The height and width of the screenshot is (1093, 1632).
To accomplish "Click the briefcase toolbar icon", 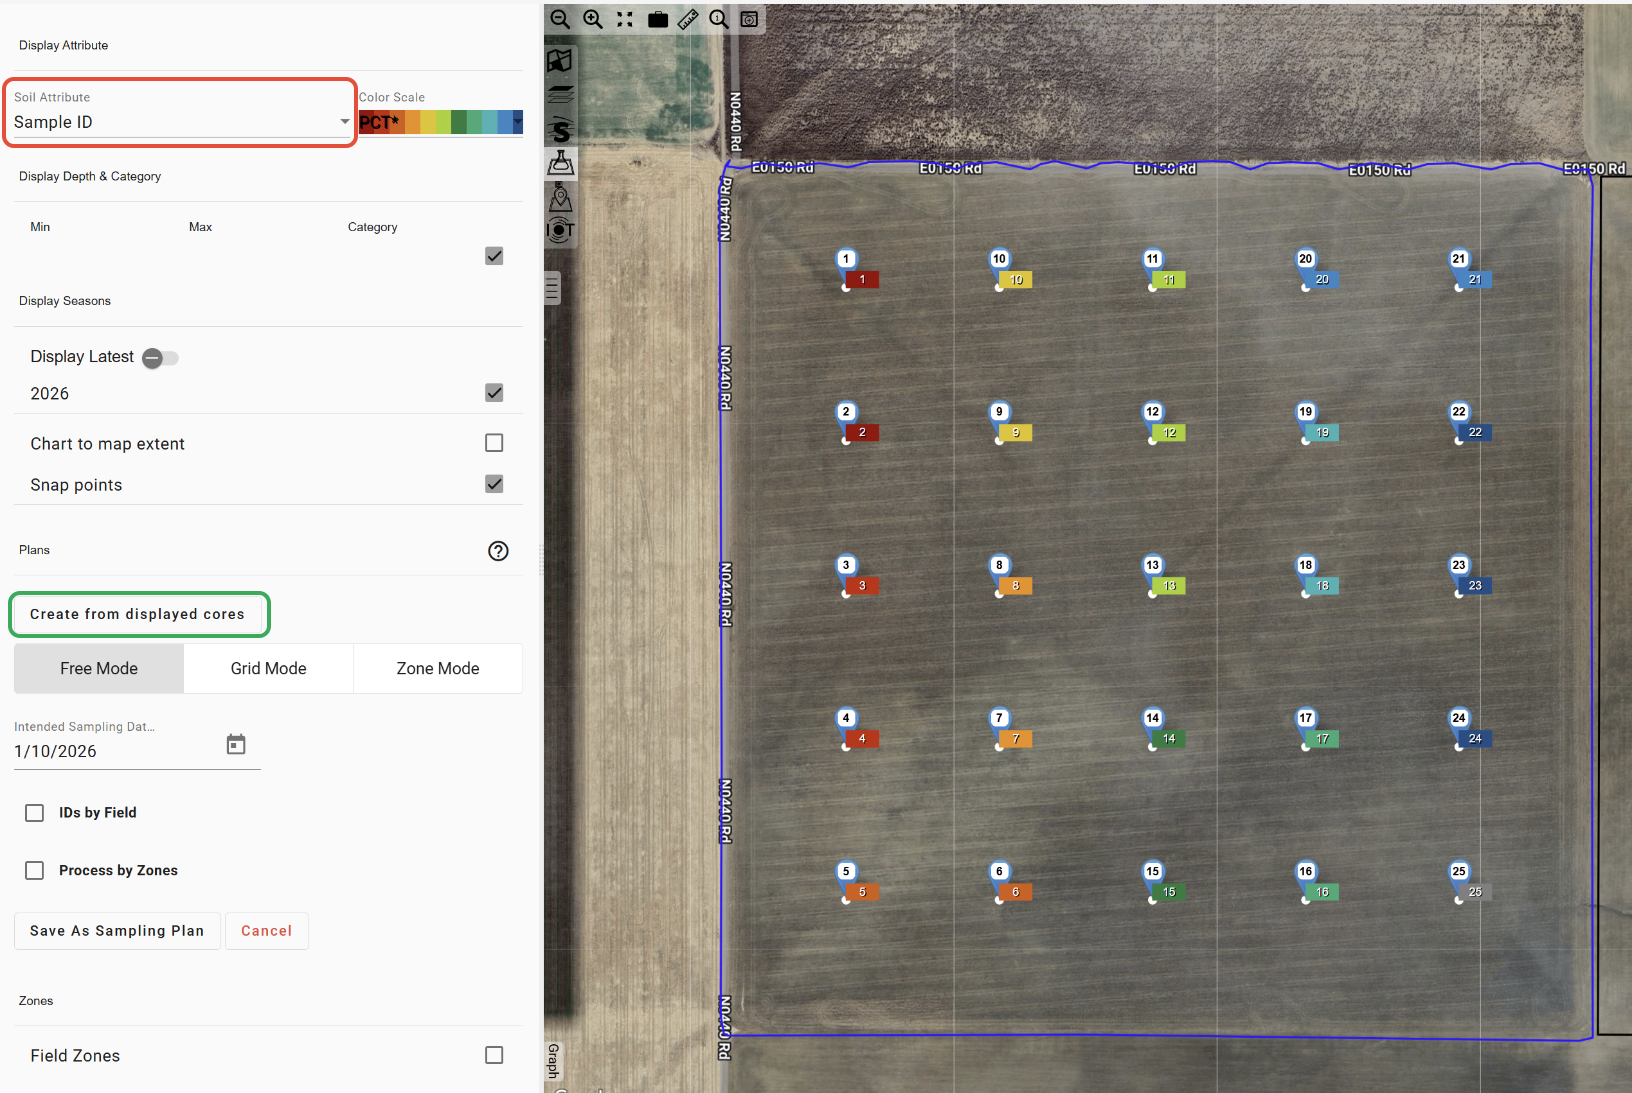I will [657, 19].
